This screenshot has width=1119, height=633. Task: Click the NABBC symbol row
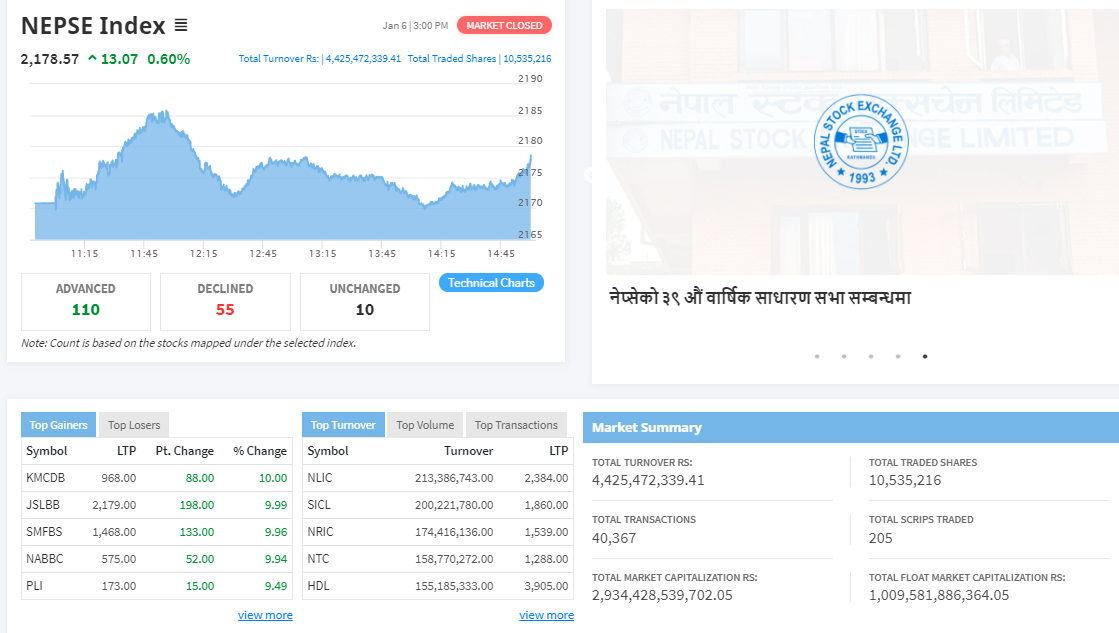[x=157, y=559]
